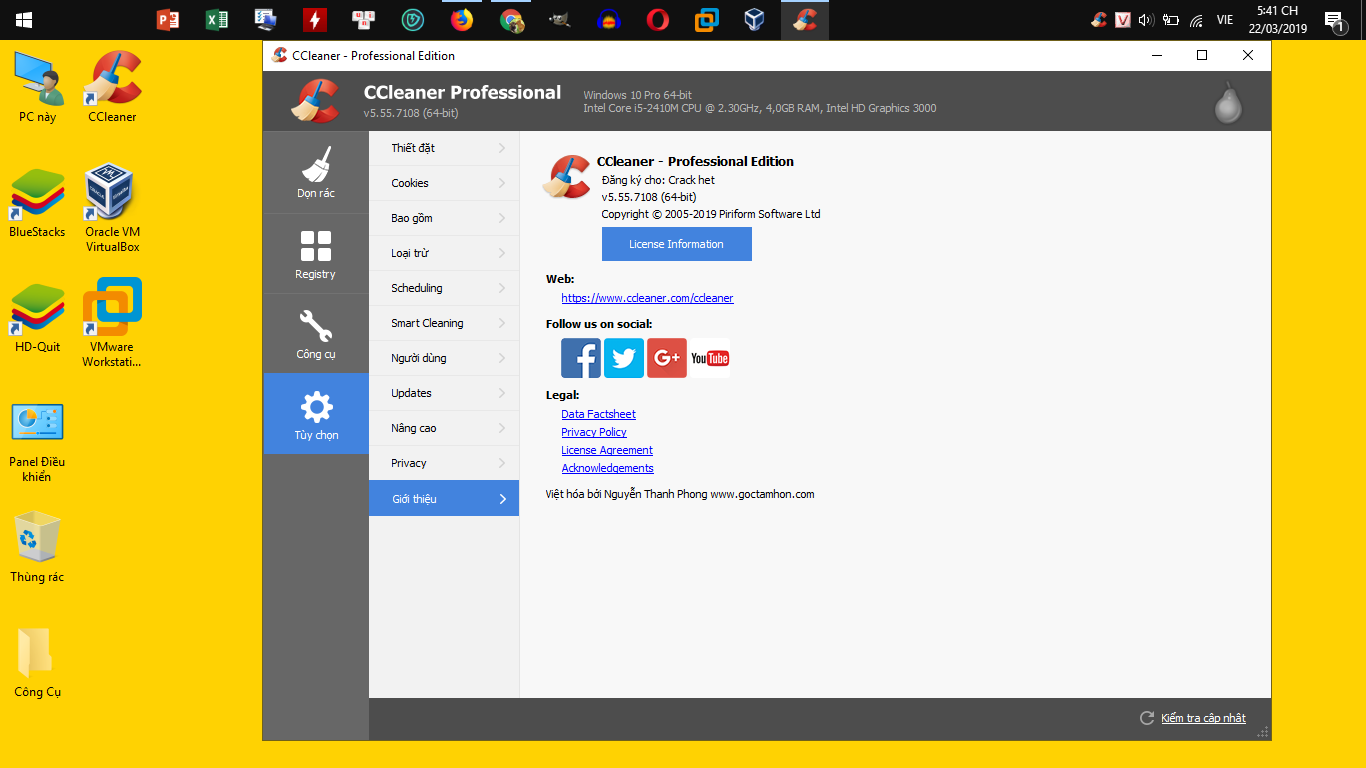Open Opera from the taskbar
Image resolution: width=1366 pixels, height=768 pixels.
(x=658, y=20)
